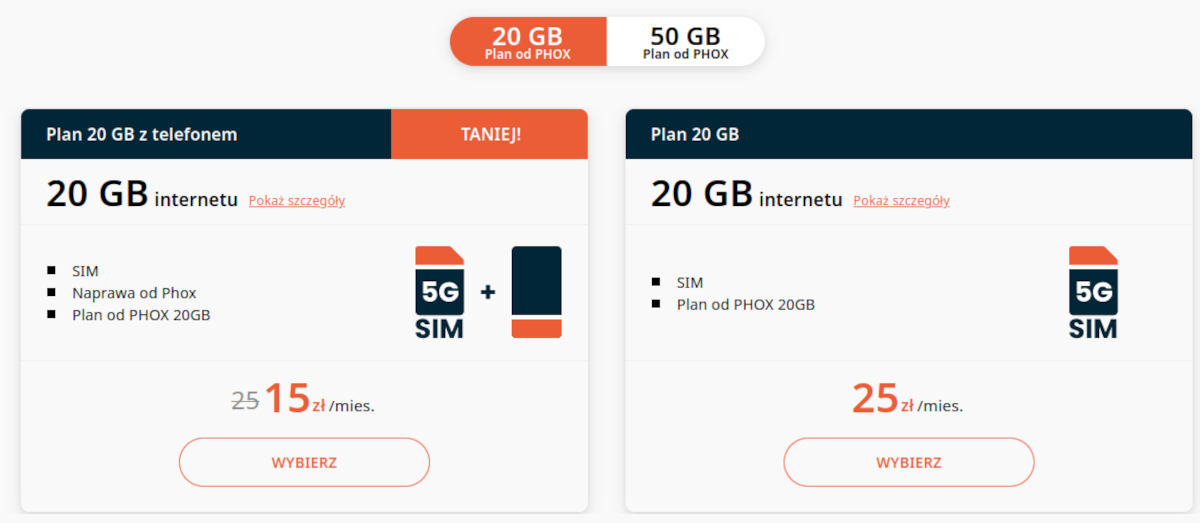Select the 20 GB plan tab
Image resolution: width=1200 pixels, height=523 pixels.
tap(528, 42)
